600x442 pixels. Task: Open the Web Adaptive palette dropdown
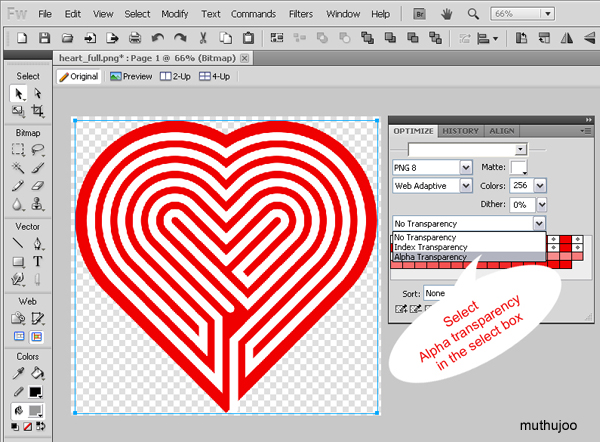[466, 186]
